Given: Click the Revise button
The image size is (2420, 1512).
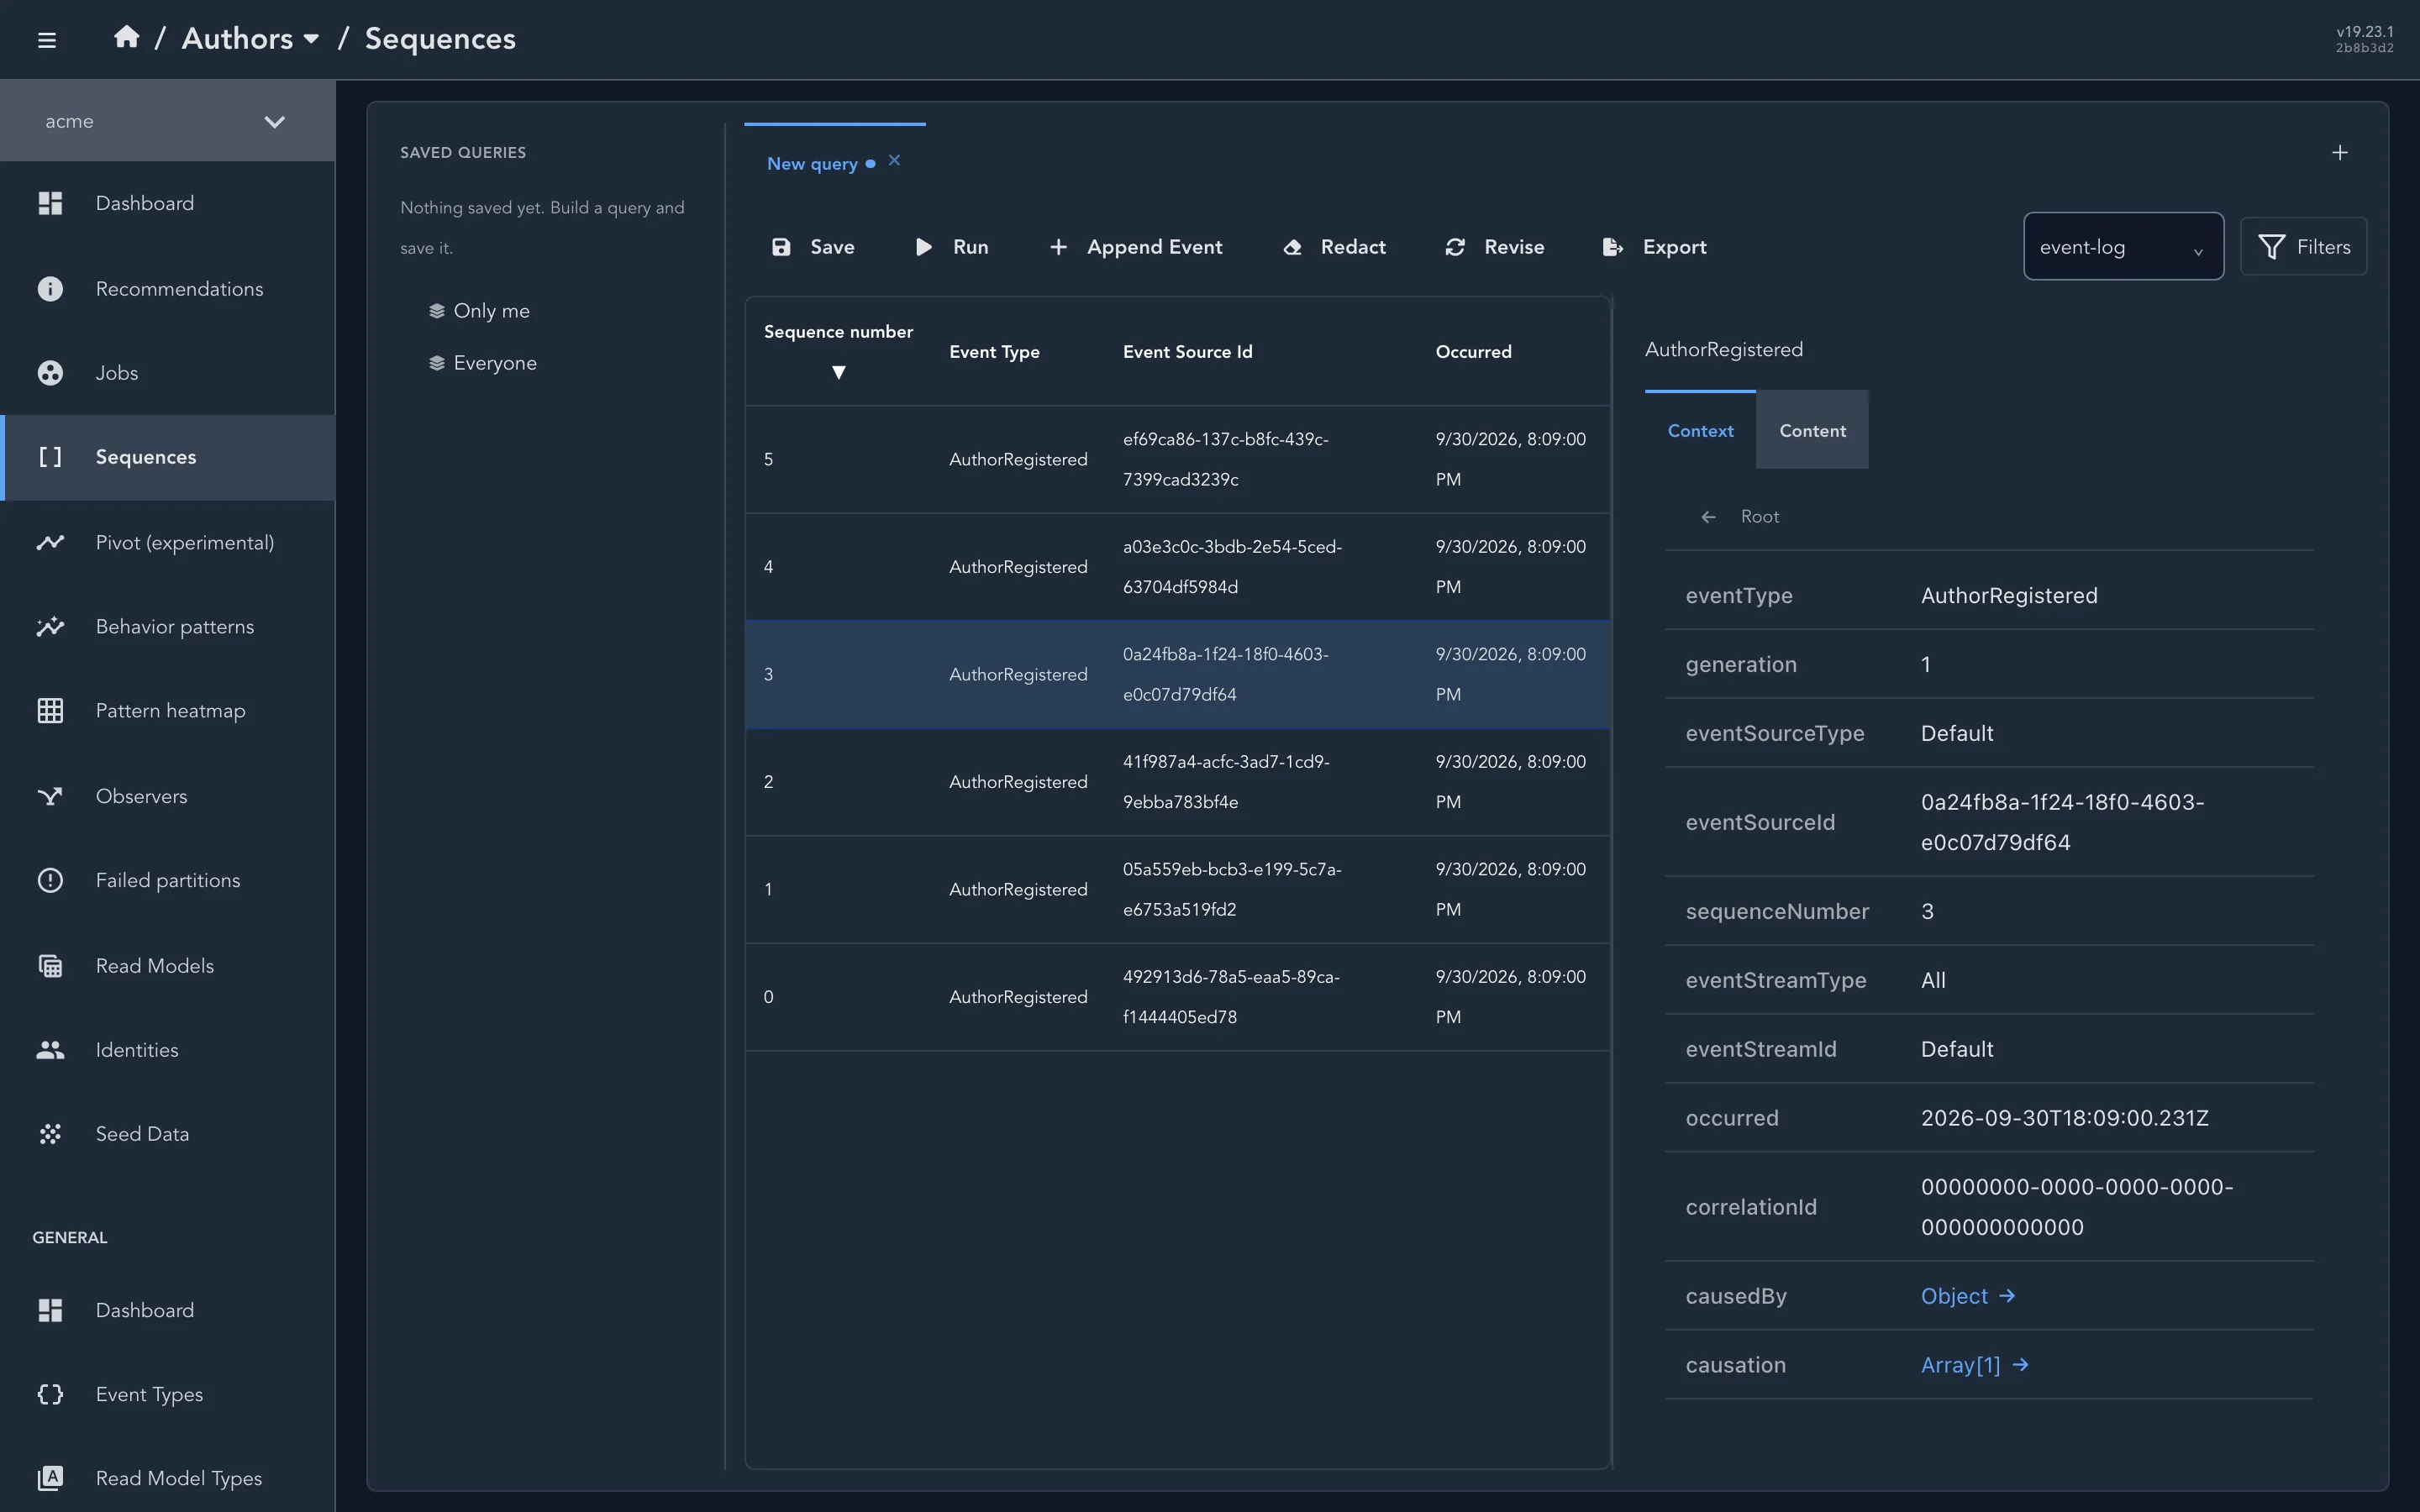Looking at the screenshot, I should [x=1495, y=247].
